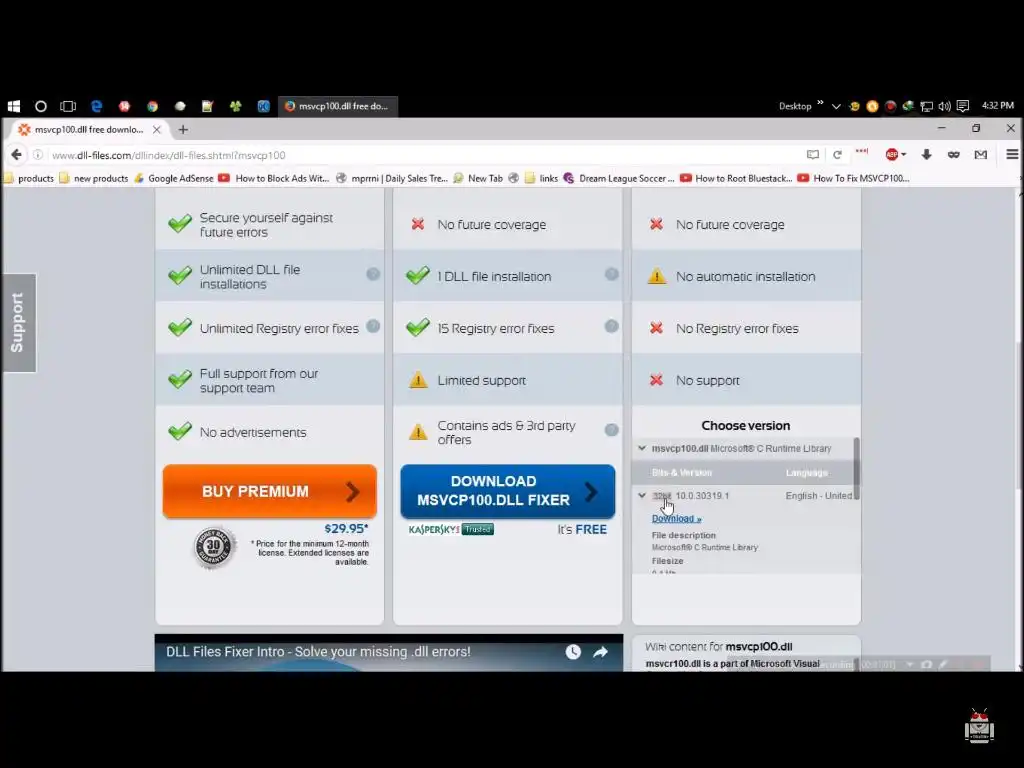Open the DLL Files Fixer Intro video title

point(318,652)
